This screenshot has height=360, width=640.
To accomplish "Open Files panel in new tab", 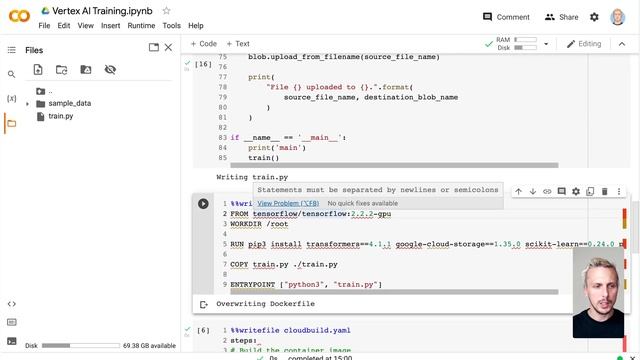I will click(x=154, y=47).
